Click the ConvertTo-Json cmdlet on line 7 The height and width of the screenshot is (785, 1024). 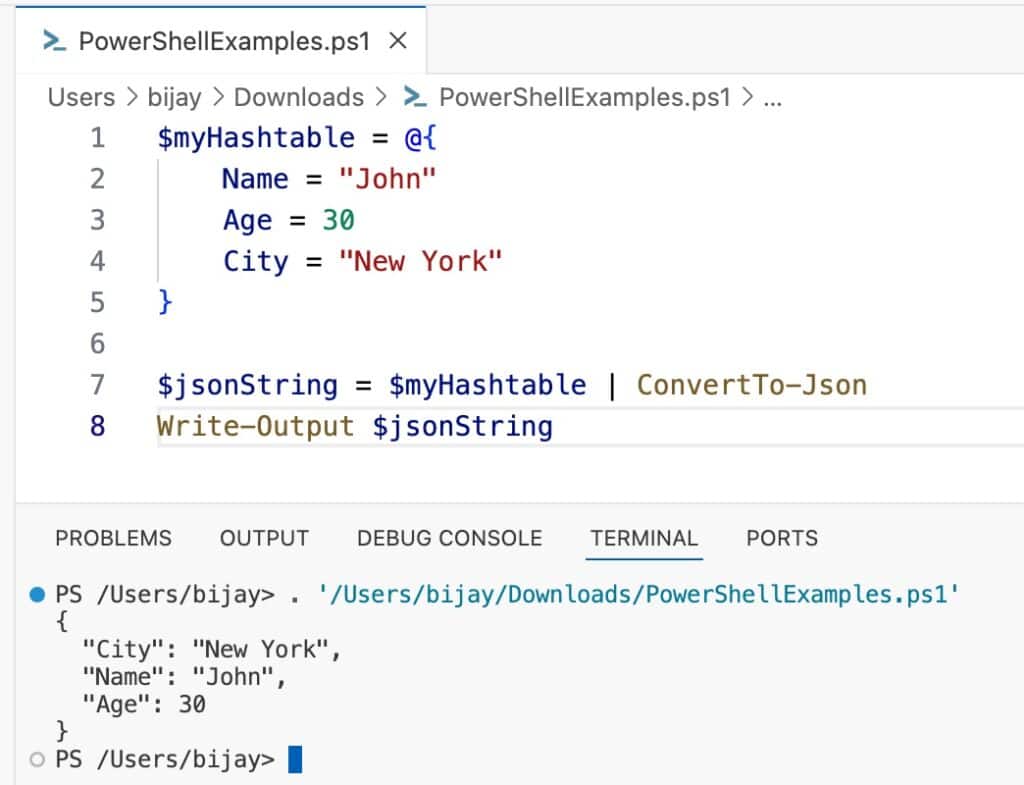click(x=753, y=384)
